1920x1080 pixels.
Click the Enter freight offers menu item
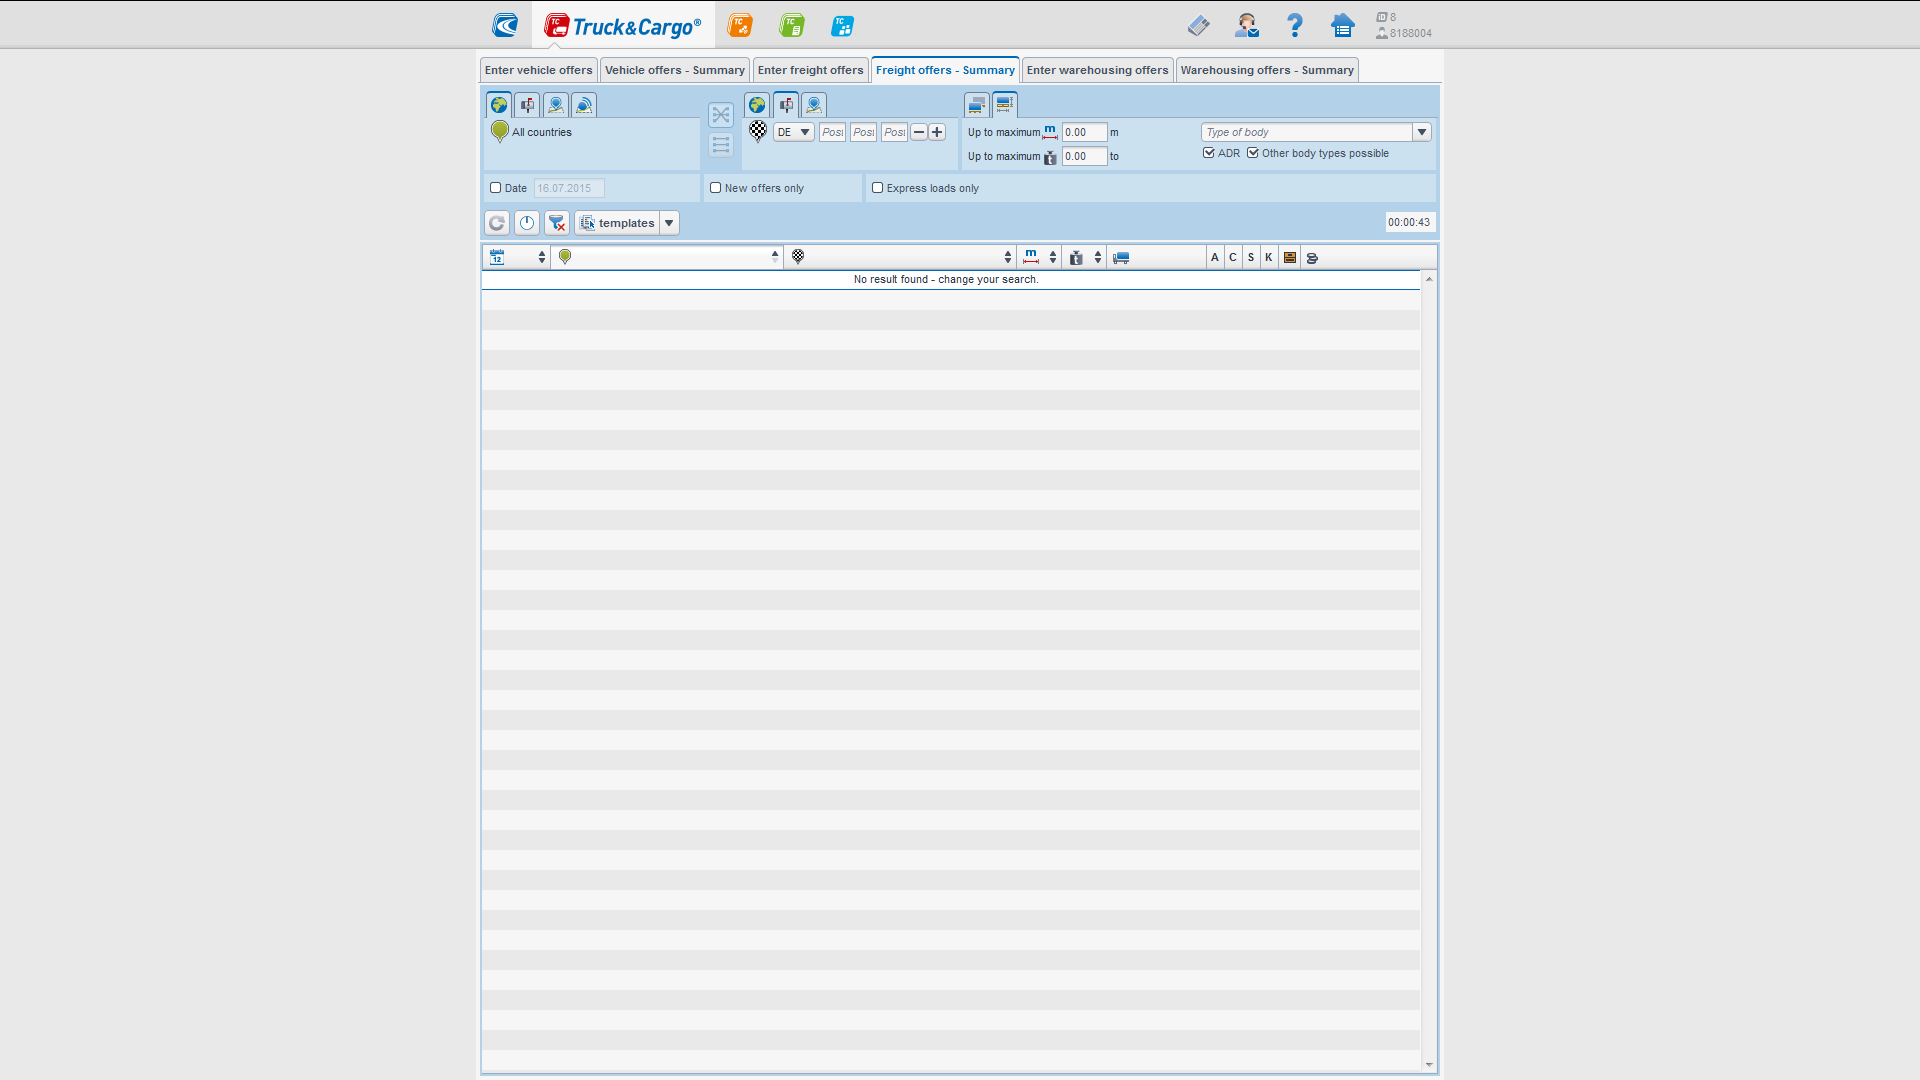[810, 70]
